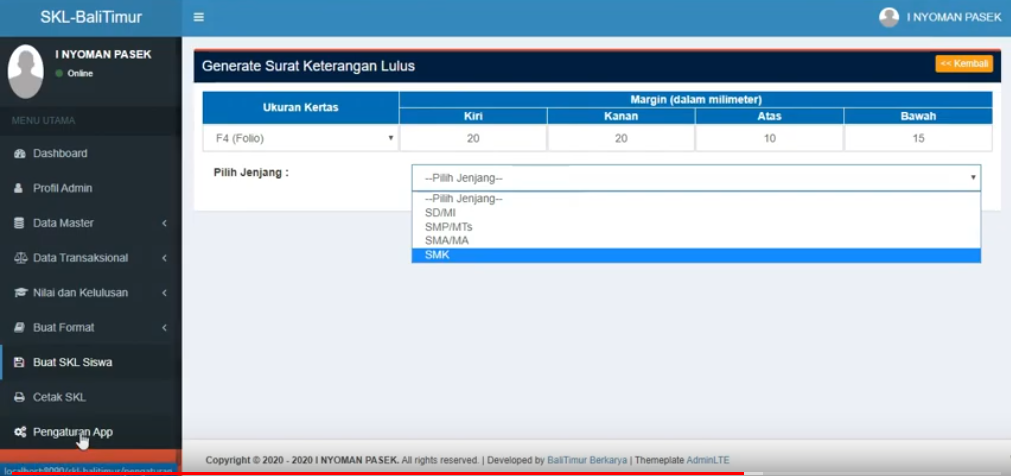Click the Atas margin field showing 10

[x=769, y=138]
